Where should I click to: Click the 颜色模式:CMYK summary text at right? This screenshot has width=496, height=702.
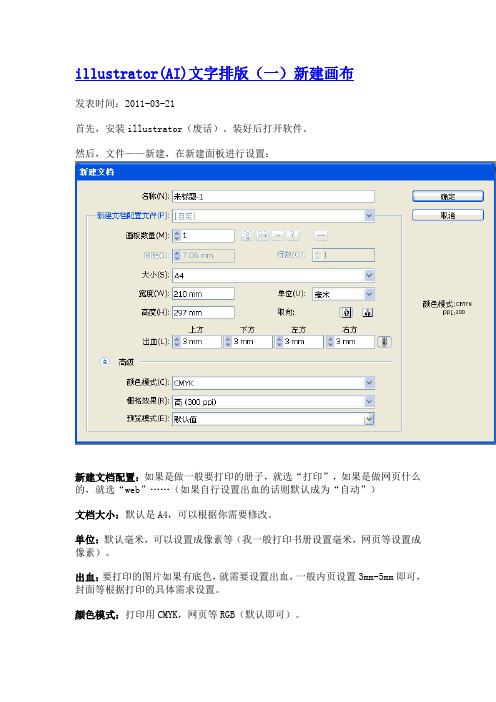[x=447, y=304]
